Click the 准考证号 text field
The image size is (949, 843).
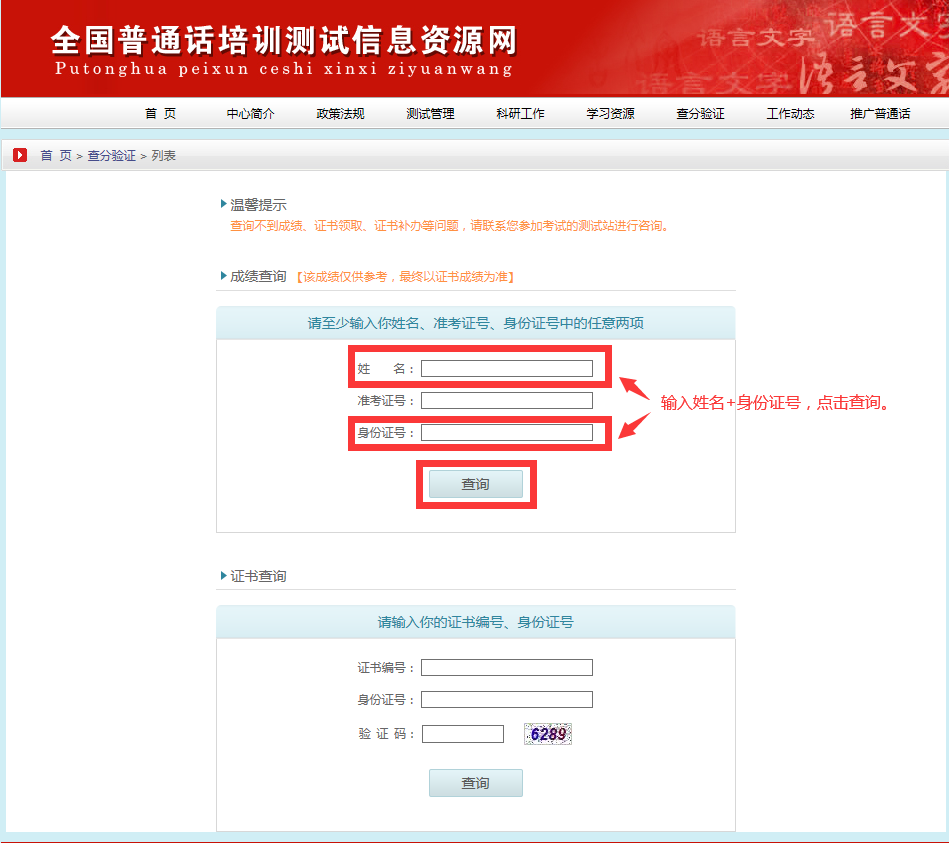click(x=506, y=401)
